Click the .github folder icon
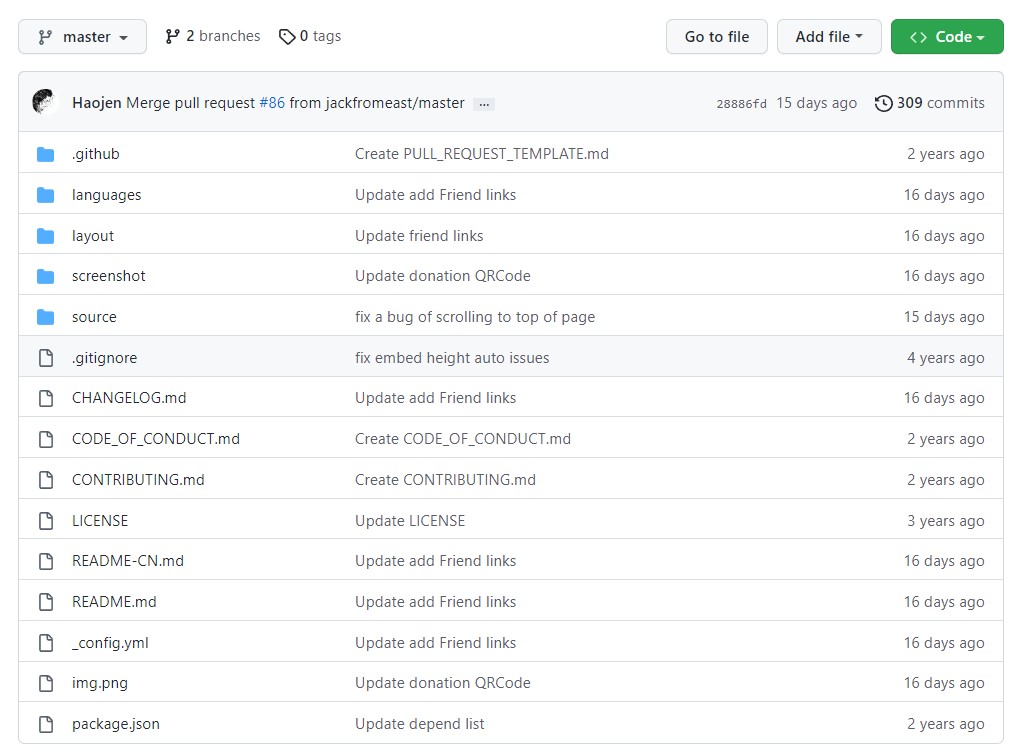The height and width of the screenshot is (753, 1016). click(45, 154)
